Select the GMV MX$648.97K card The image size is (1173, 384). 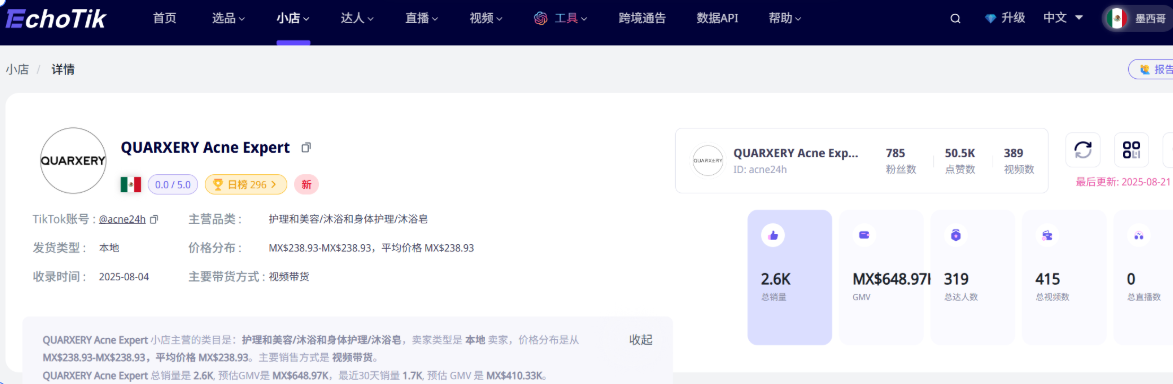(881, 277)
